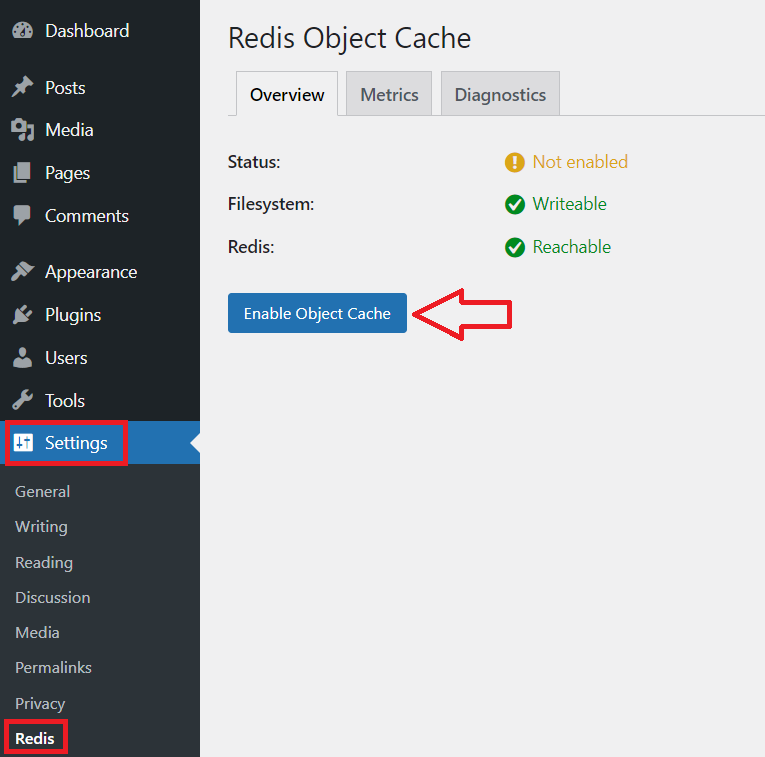This screenshot has width=765, height=757.
Task: Open Permalinks under Settings
Action: 53,668
